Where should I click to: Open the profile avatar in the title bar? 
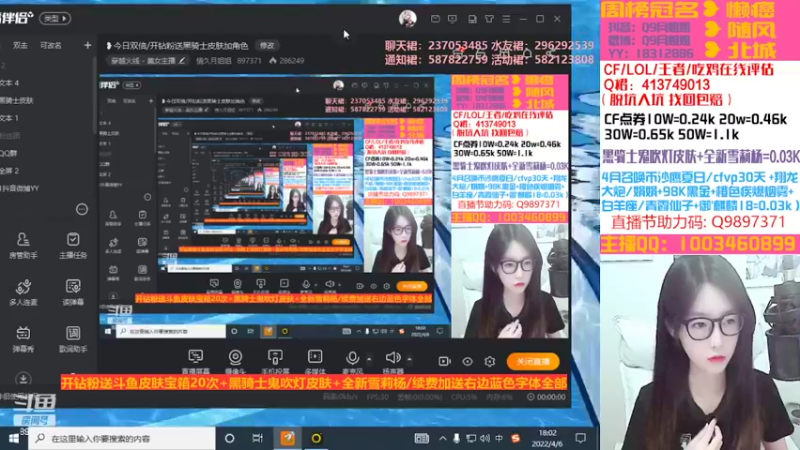(x=408, y=18)
